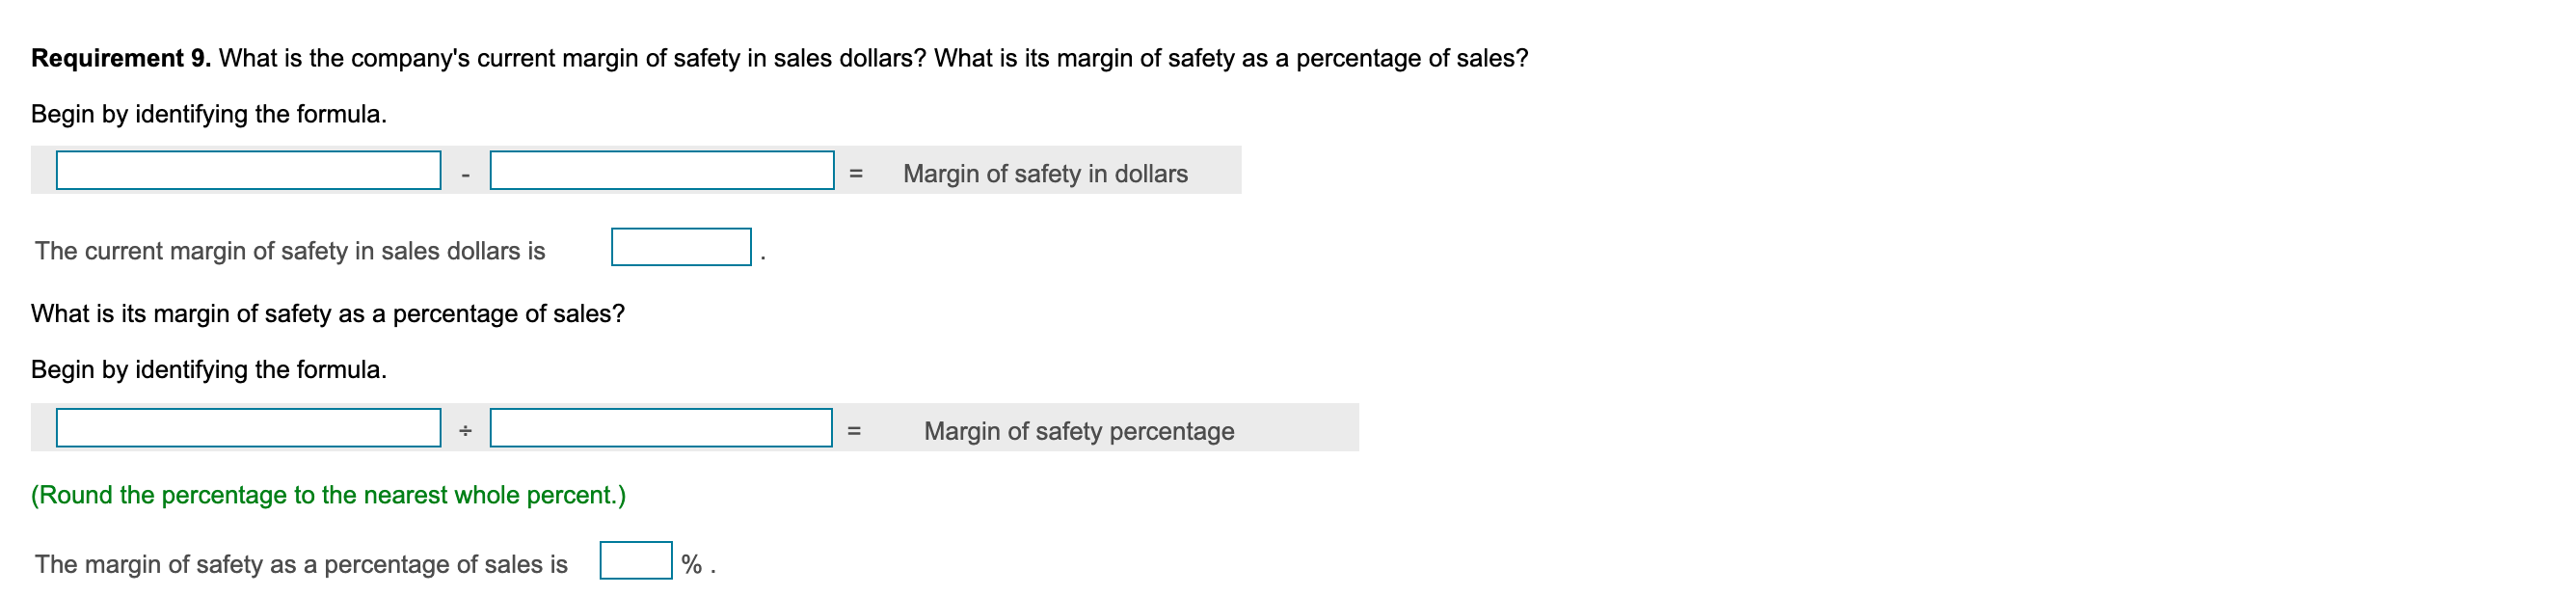Click the first input box of the margin of safety percentage formula

pos(248,430)
